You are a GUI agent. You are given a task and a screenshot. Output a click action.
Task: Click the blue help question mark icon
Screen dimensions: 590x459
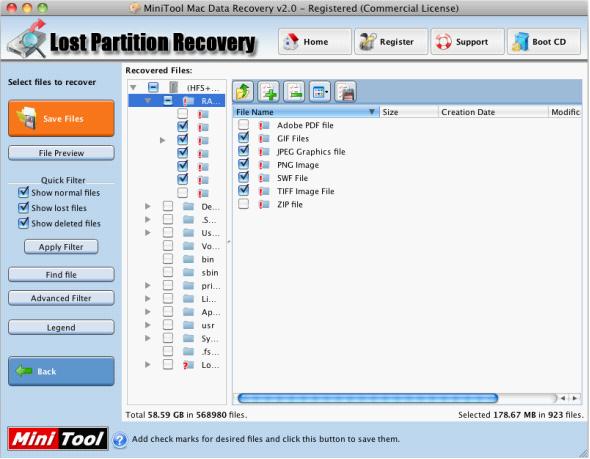pos(120,440)
